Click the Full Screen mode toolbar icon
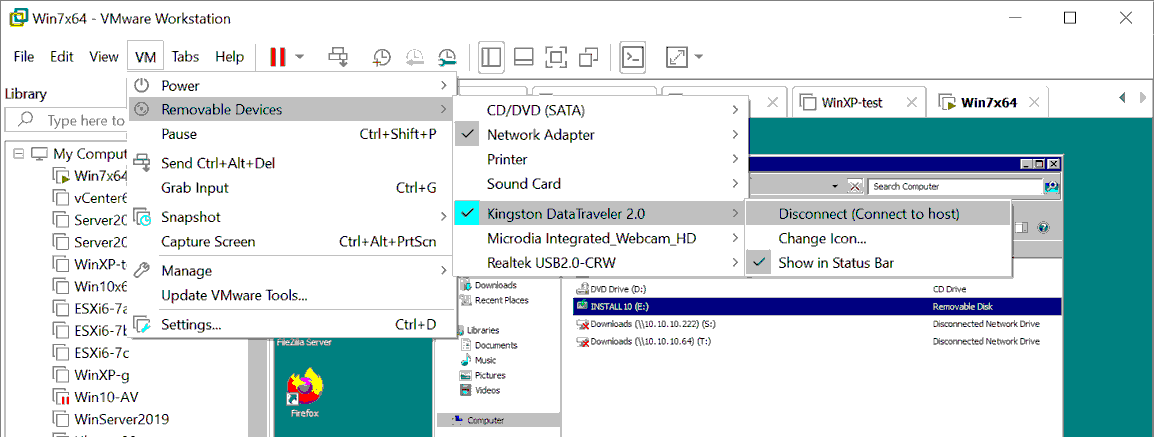The width and height of the screenshot is (1154, 437). (556, 57)
